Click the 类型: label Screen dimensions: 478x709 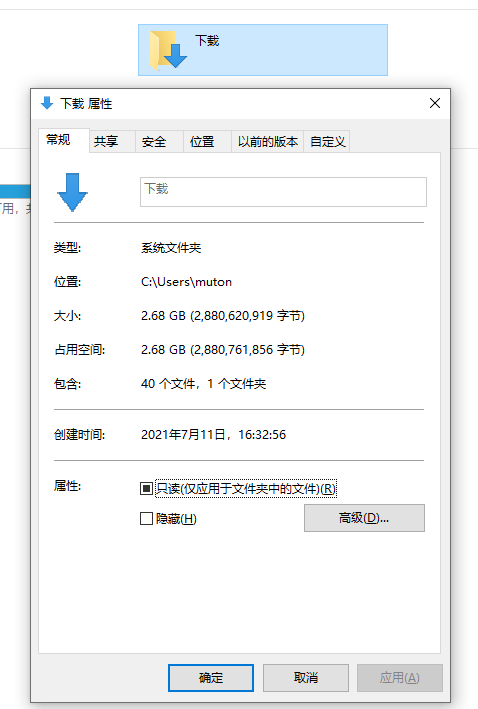pyautogui.click(x=67, y=248)
